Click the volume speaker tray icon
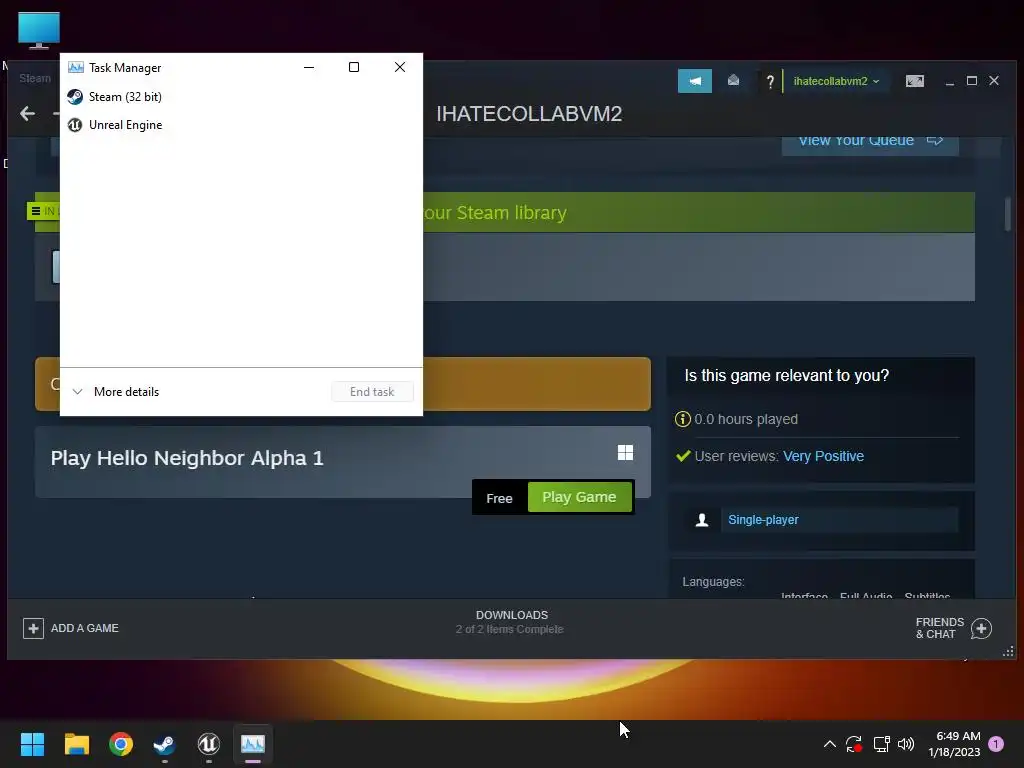Image resolution: width=1024 pixels, height=768 pixels. coord(906,744)
